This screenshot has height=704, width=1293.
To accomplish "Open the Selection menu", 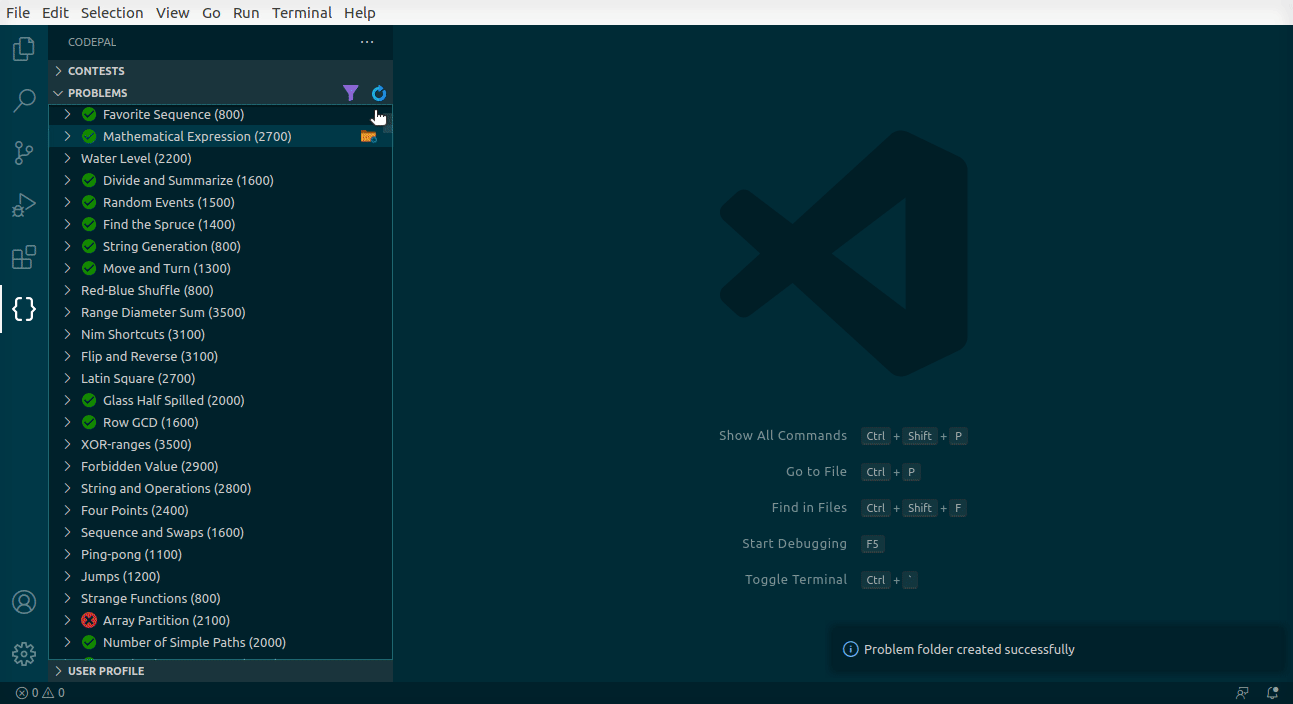I will [112, 13].
